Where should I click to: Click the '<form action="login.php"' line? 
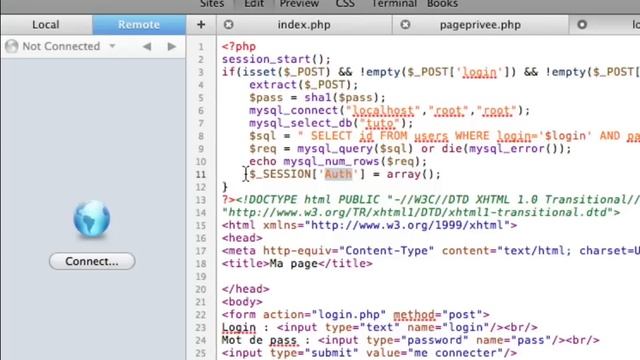356,315
